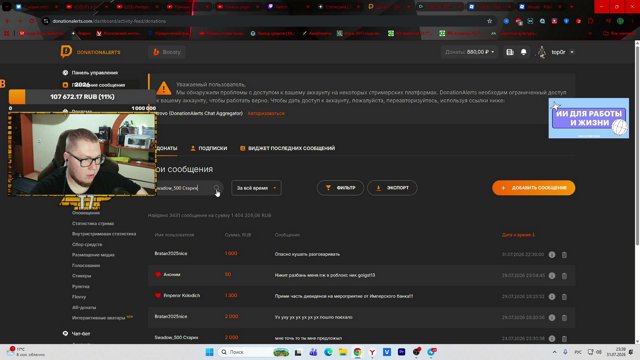Follow the Авторизоваться link in the warning
The image size is (640, 360).
(x=266, y=113)
